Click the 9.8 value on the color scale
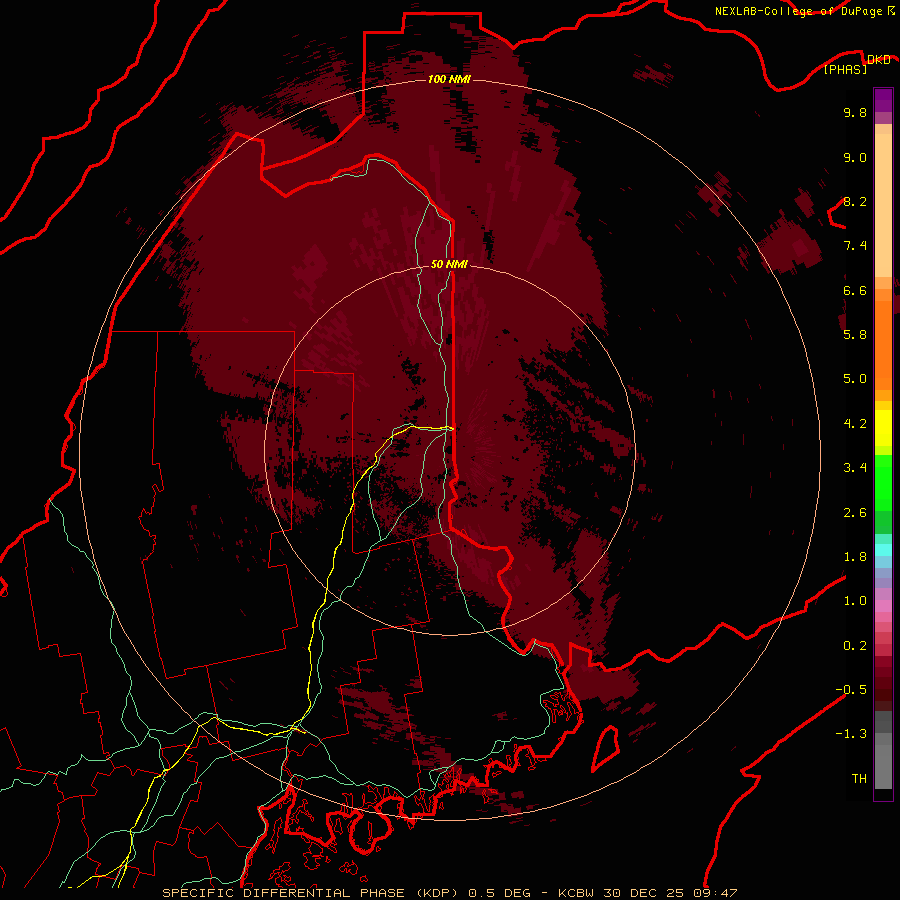Viewport: 900px width, 900px height. [855, 112]
